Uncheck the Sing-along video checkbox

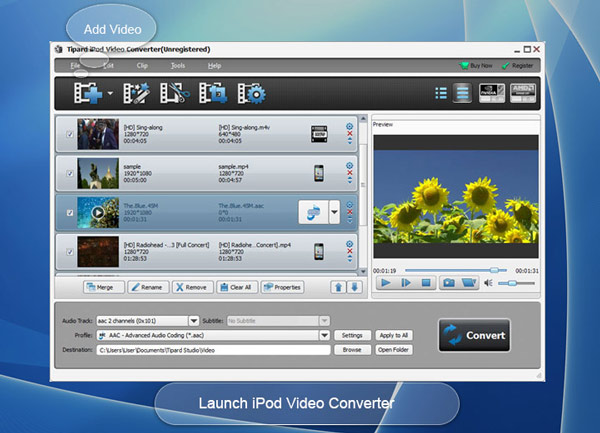point(70,134)
